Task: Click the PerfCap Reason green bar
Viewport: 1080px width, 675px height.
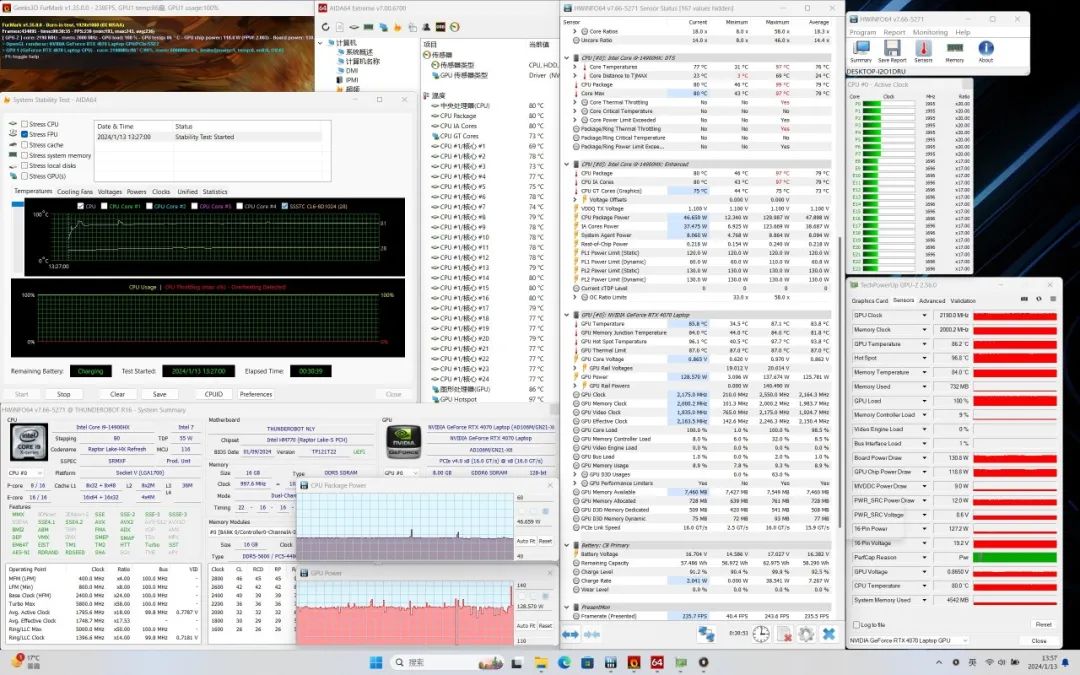Action: point(1015,557)
